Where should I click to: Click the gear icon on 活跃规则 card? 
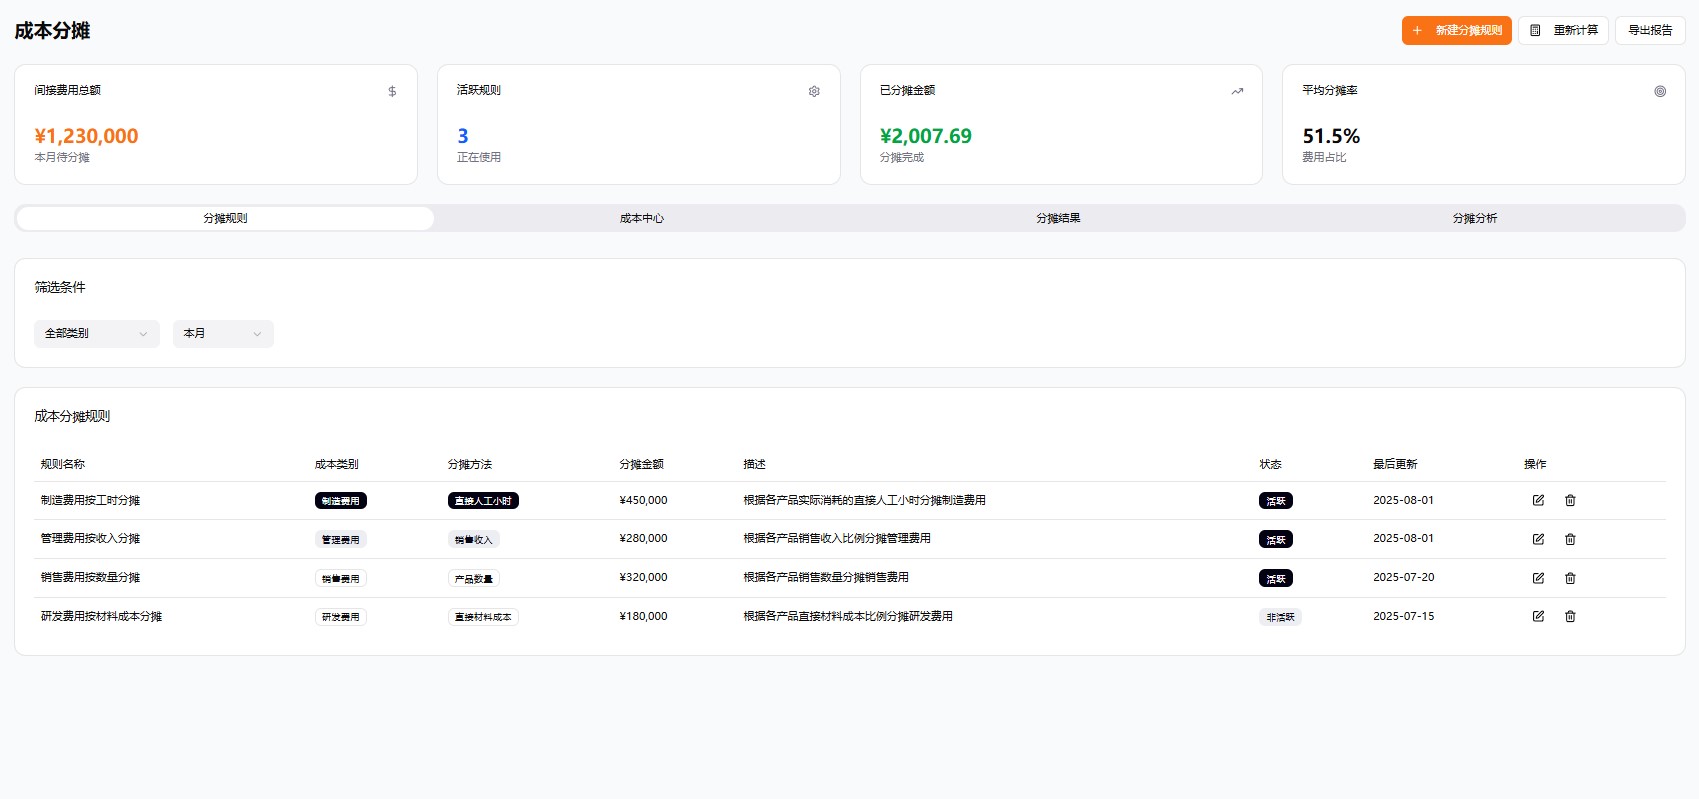pyautogui.click(x=814, y=91)
